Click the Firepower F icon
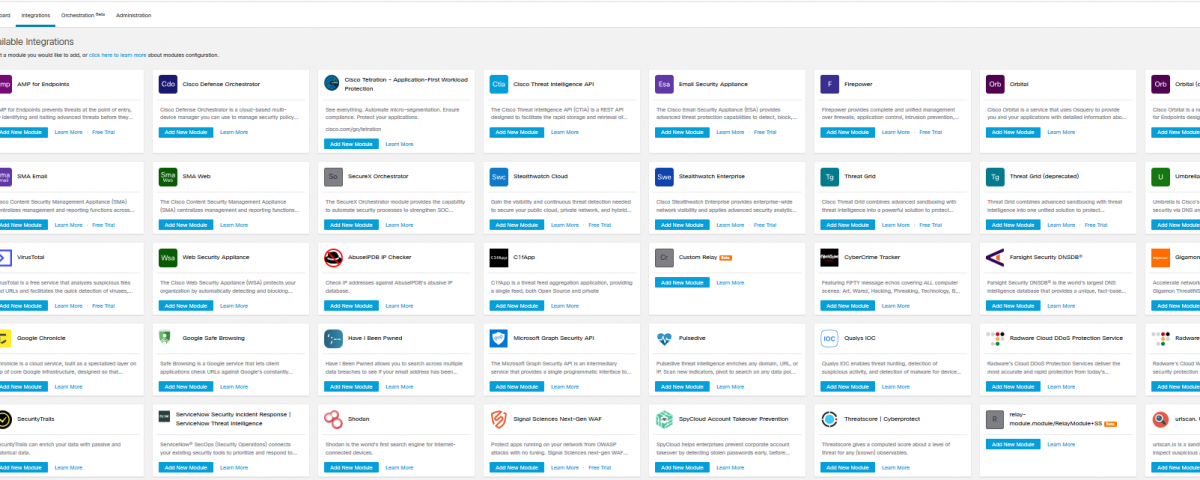This screenshot has height=480, width=1200. 829,84
